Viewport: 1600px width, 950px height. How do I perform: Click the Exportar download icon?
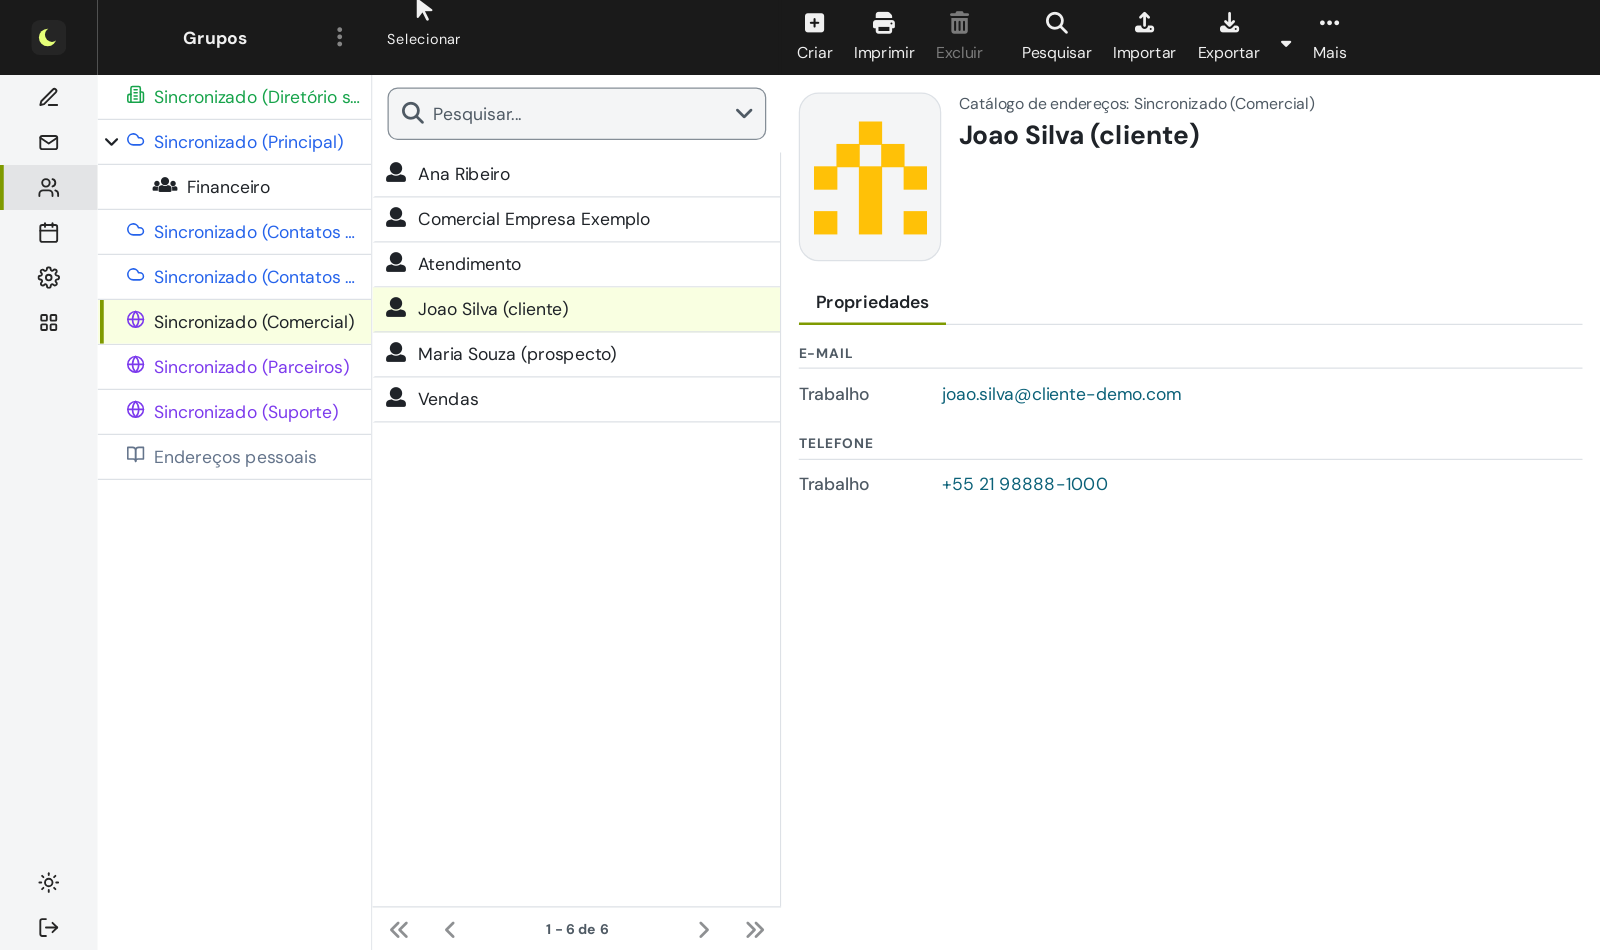pos(1229,23)
